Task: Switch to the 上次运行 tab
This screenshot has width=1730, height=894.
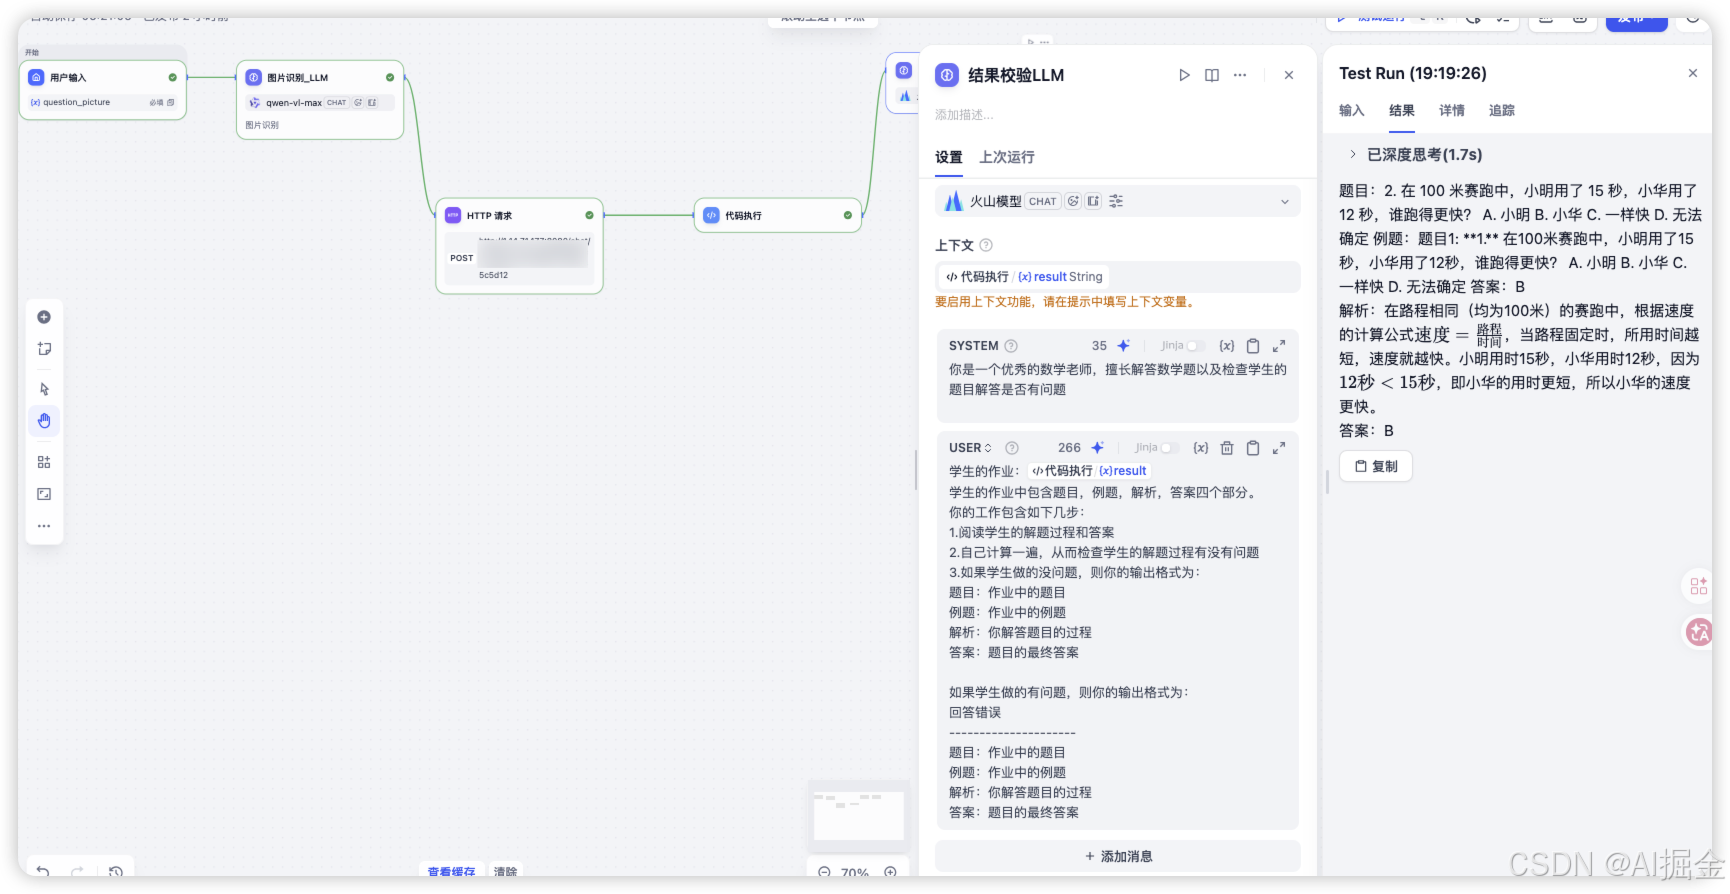Action: click(x=1007, y=157)
